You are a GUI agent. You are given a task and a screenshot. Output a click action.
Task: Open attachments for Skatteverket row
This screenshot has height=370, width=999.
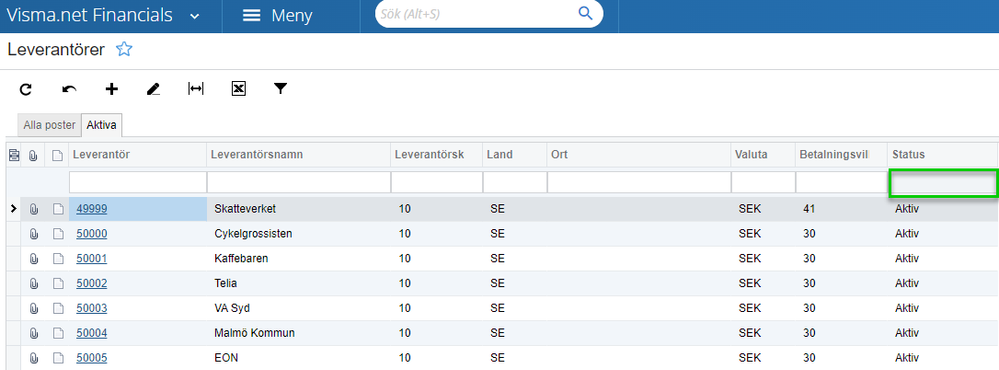point(34,209)
